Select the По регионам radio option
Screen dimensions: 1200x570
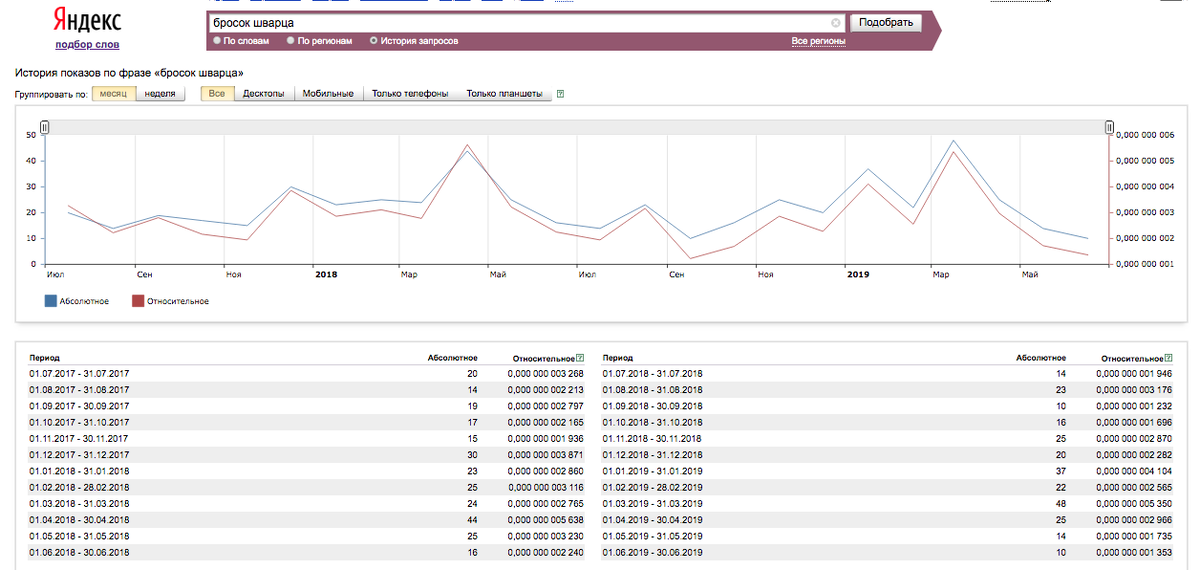291,41
